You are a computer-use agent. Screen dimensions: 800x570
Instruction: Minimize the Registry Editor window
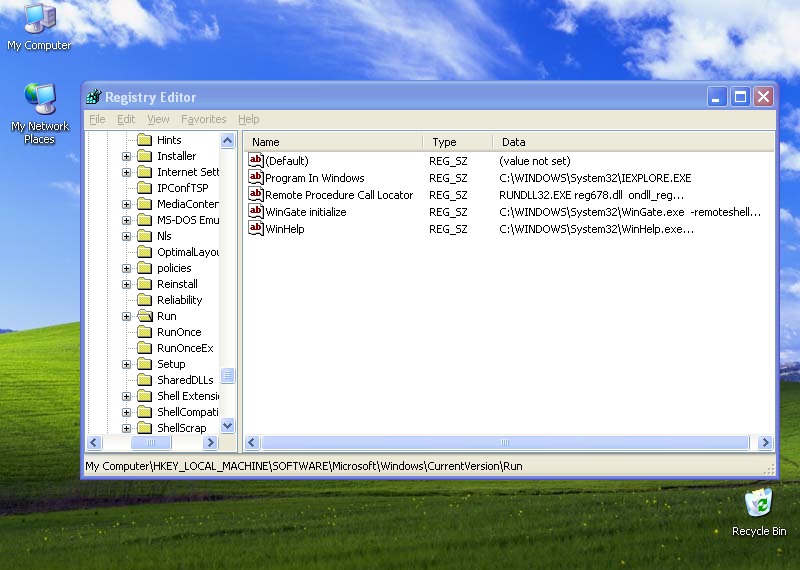717,96
